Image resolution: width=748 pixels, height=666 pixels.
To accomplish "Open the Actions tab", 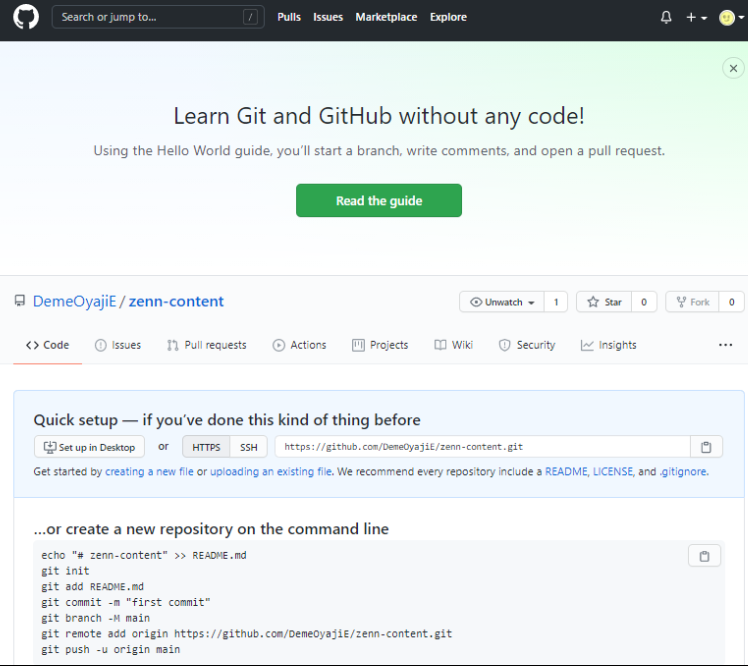I will pos(299,345).
